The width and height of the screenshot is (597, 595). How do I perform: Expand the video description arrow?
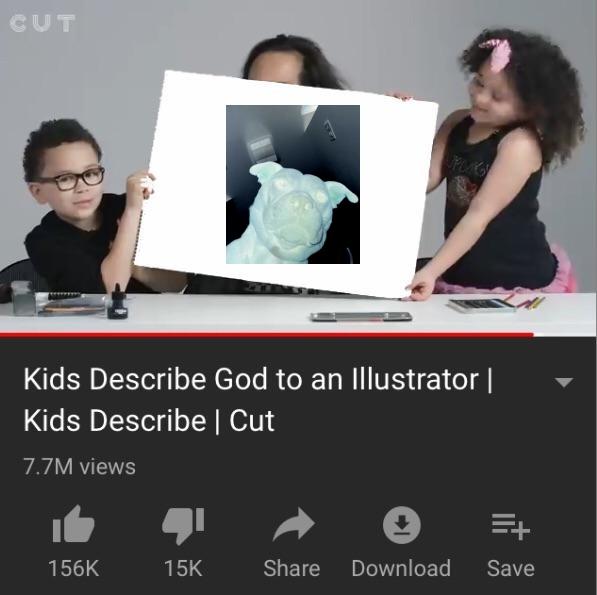[x=564, y=382]
